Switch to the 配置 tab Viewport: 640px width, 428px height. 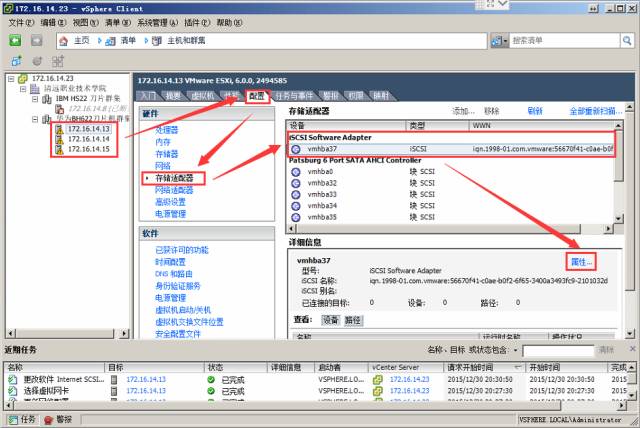(x=257, y=96)
